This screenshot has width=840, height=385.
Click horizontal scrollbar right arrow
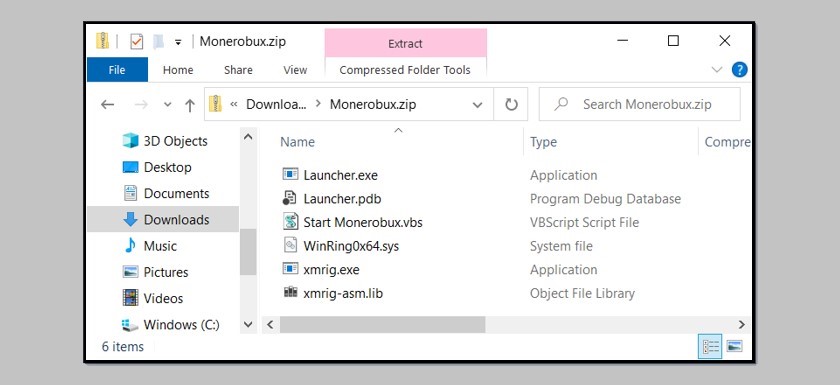point(741,324)
